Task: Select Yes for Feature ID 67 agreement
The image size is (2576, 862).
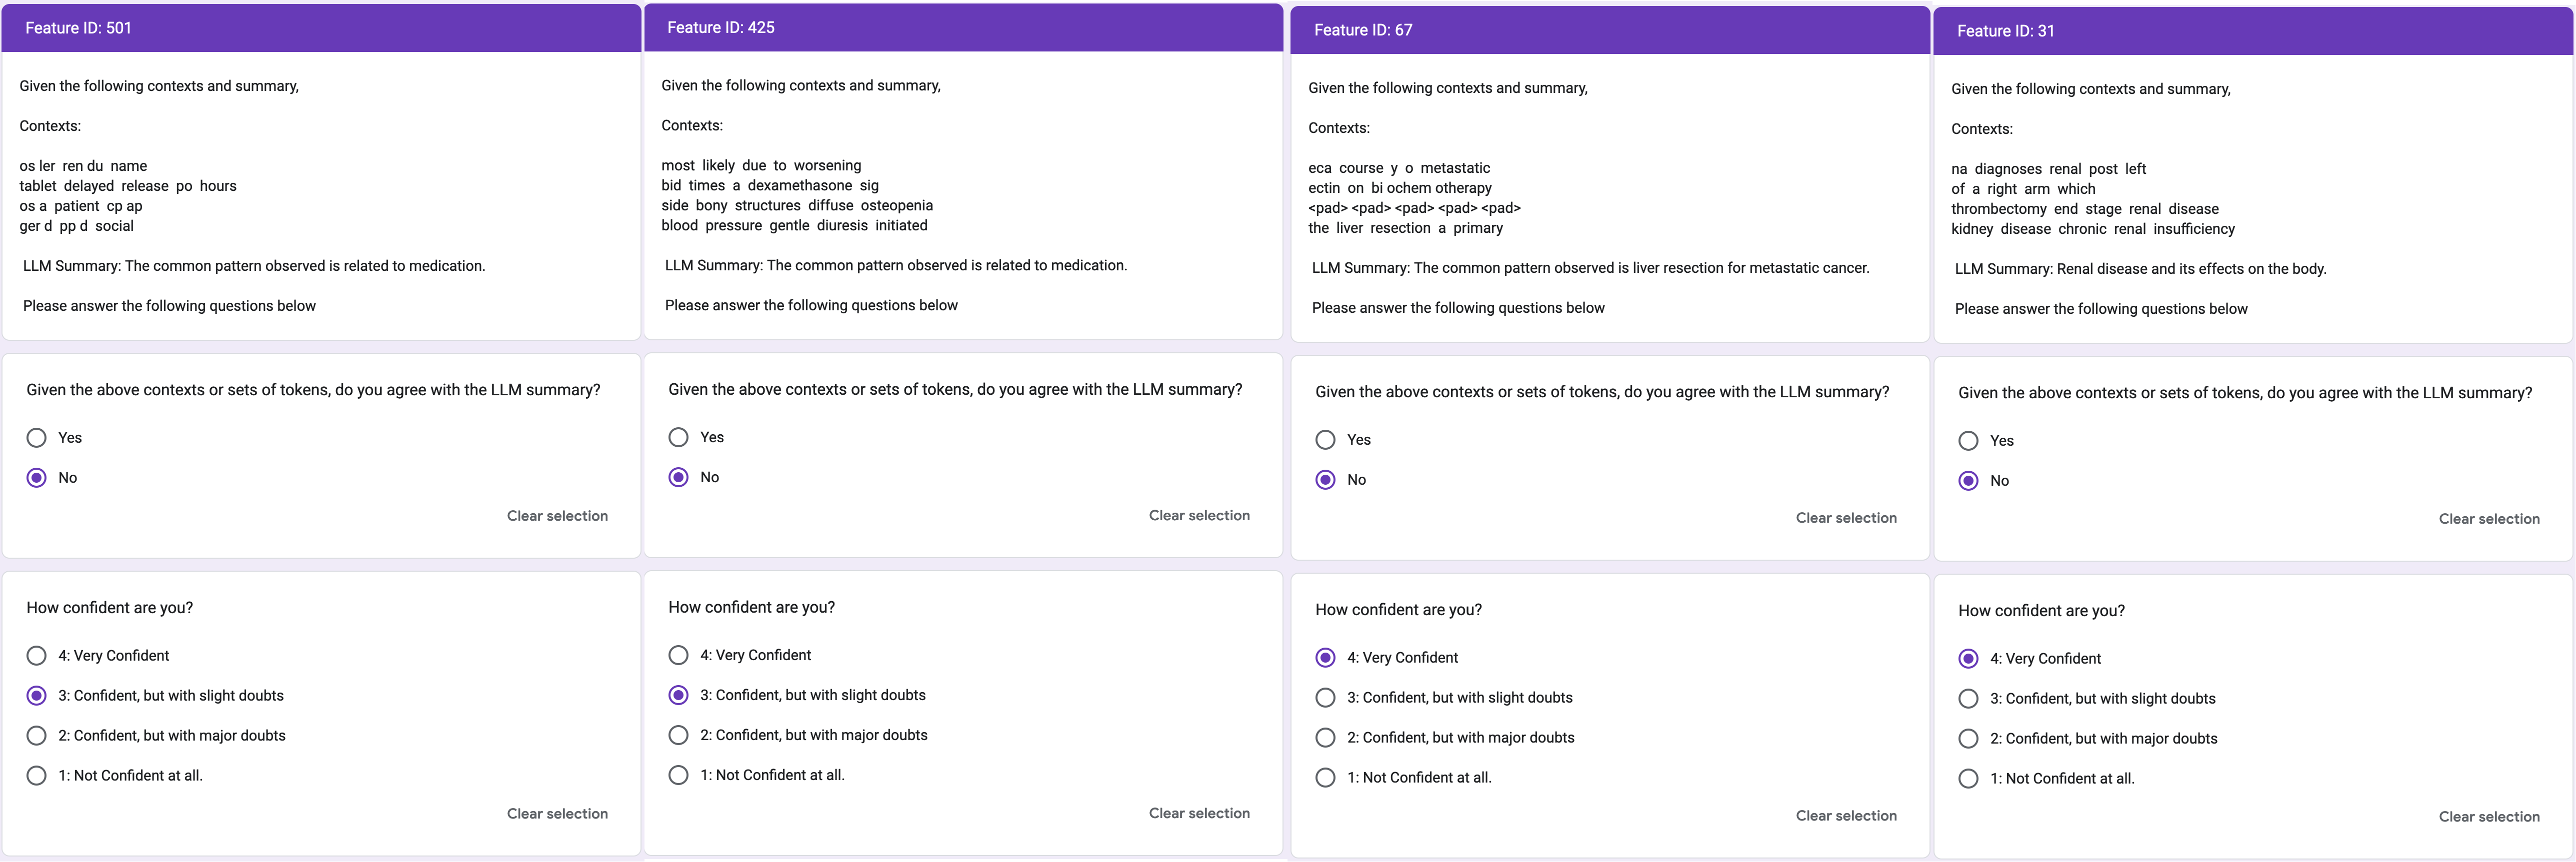Action: [1326, 440]
